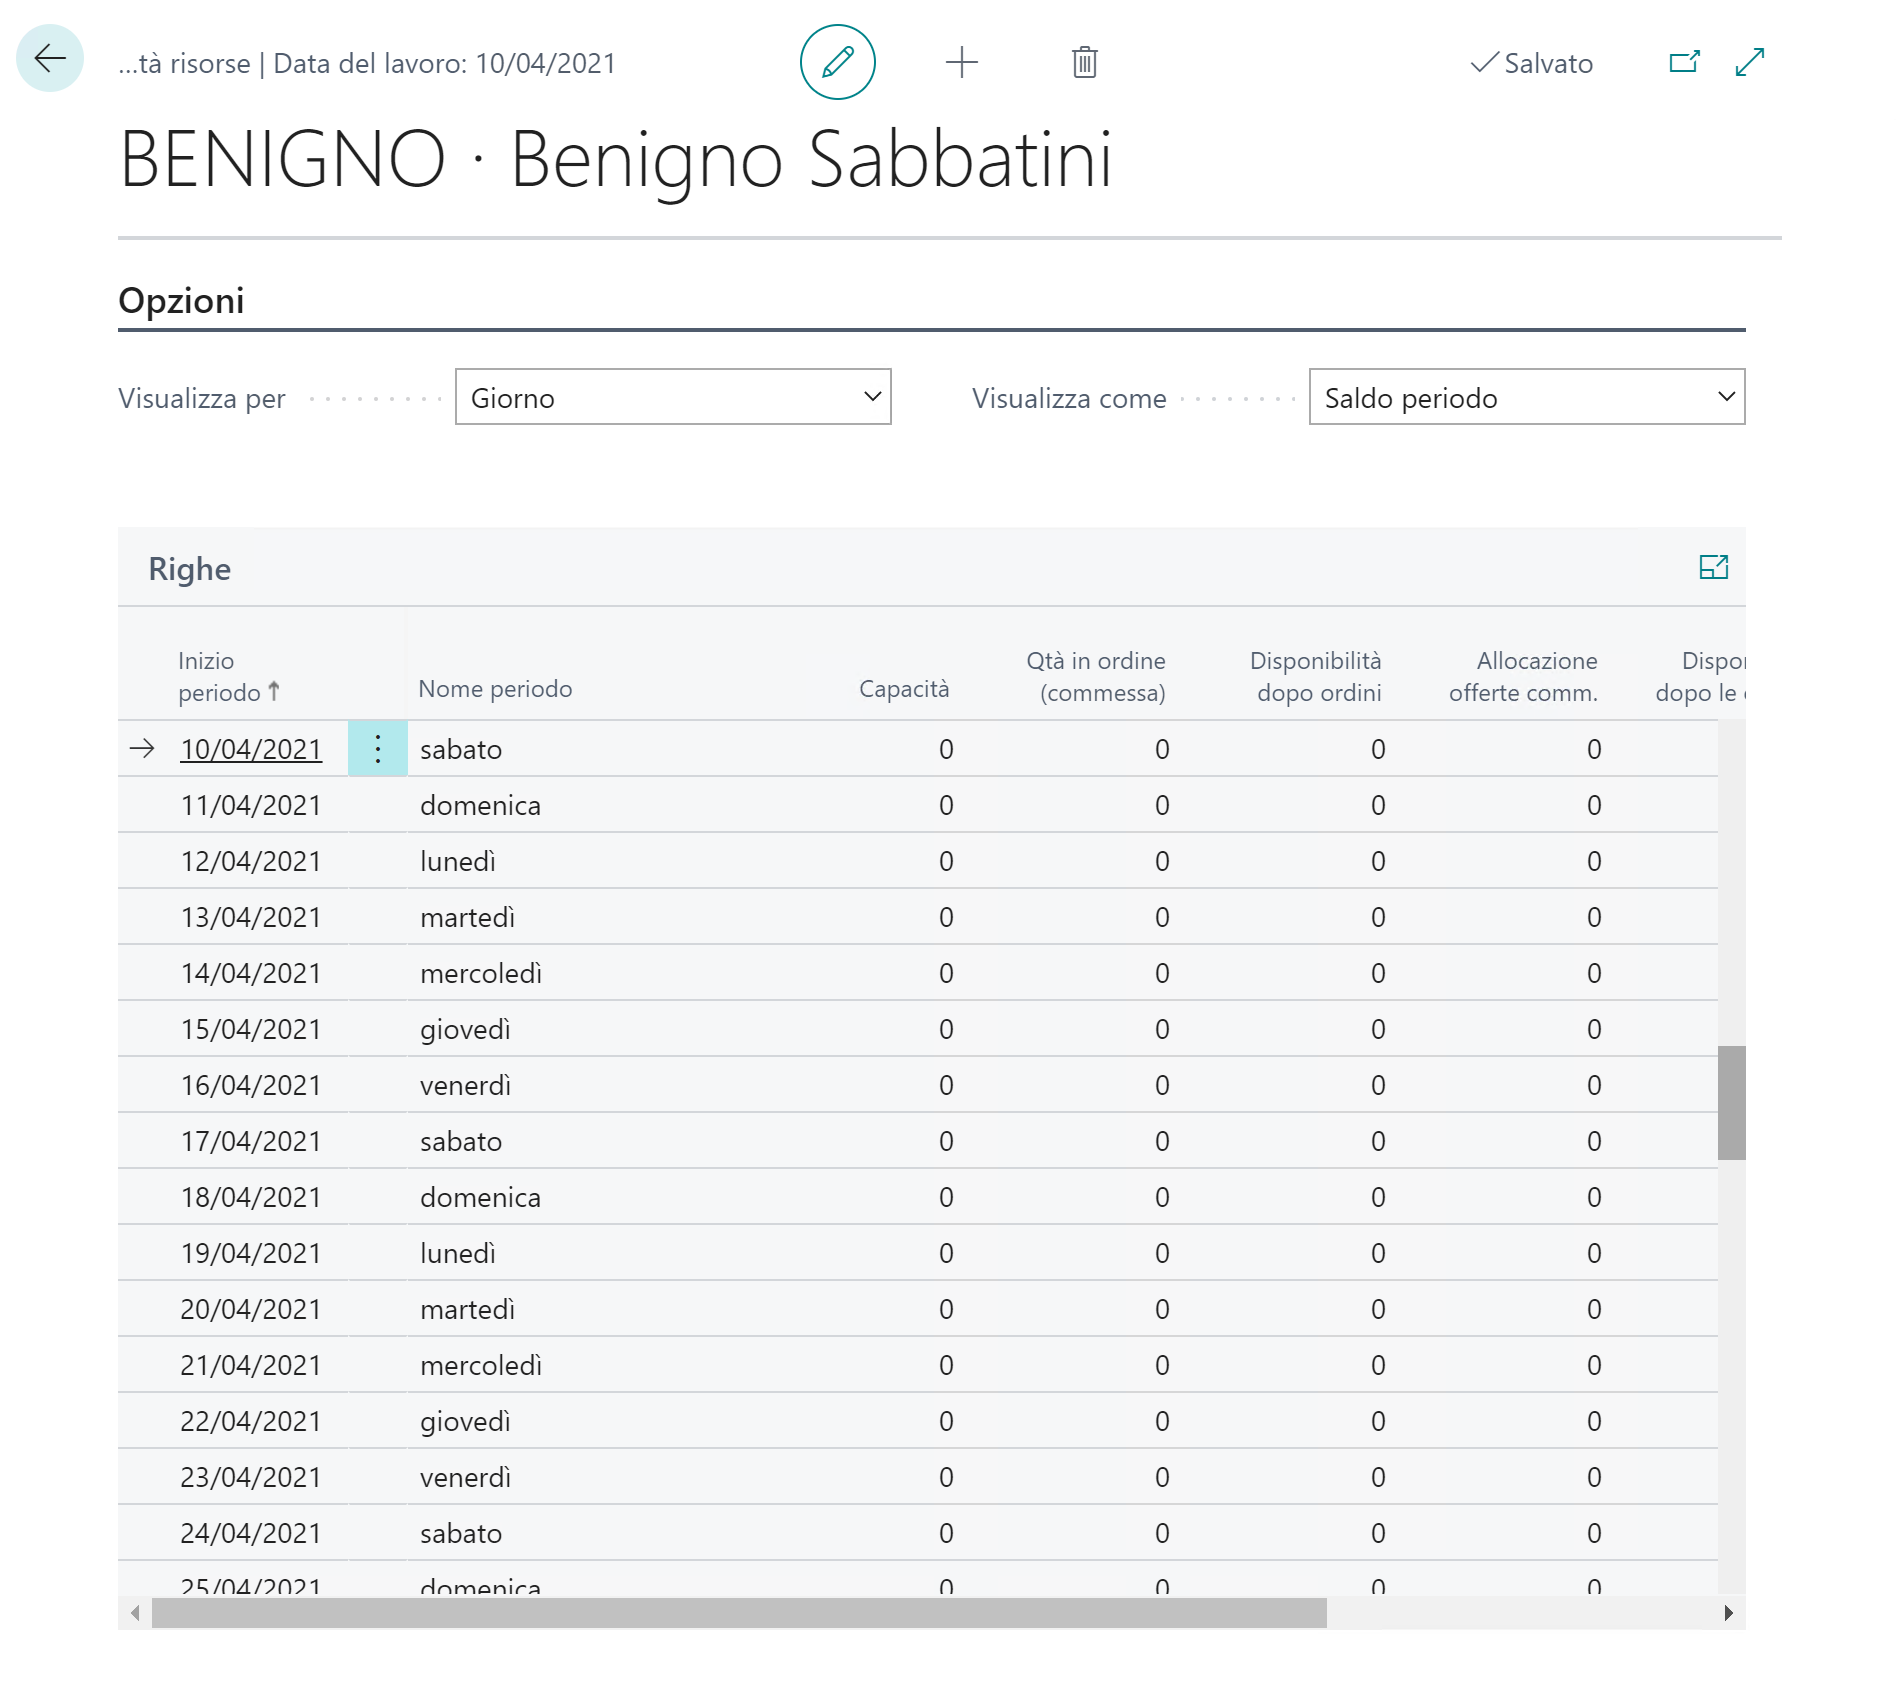Maximize the Righe list view icon
This screenshot has width=1896, height=1700.
1716,567
